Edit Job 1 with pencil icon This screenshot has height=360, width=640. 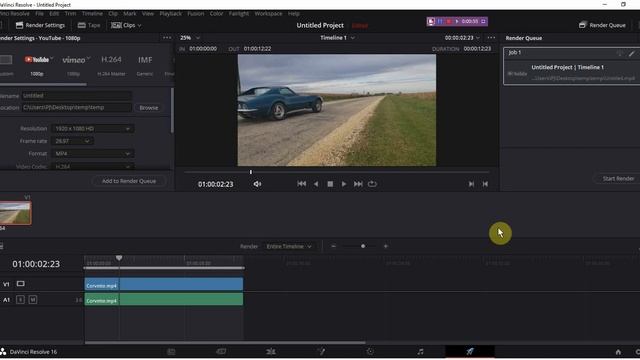click(632, 53)
